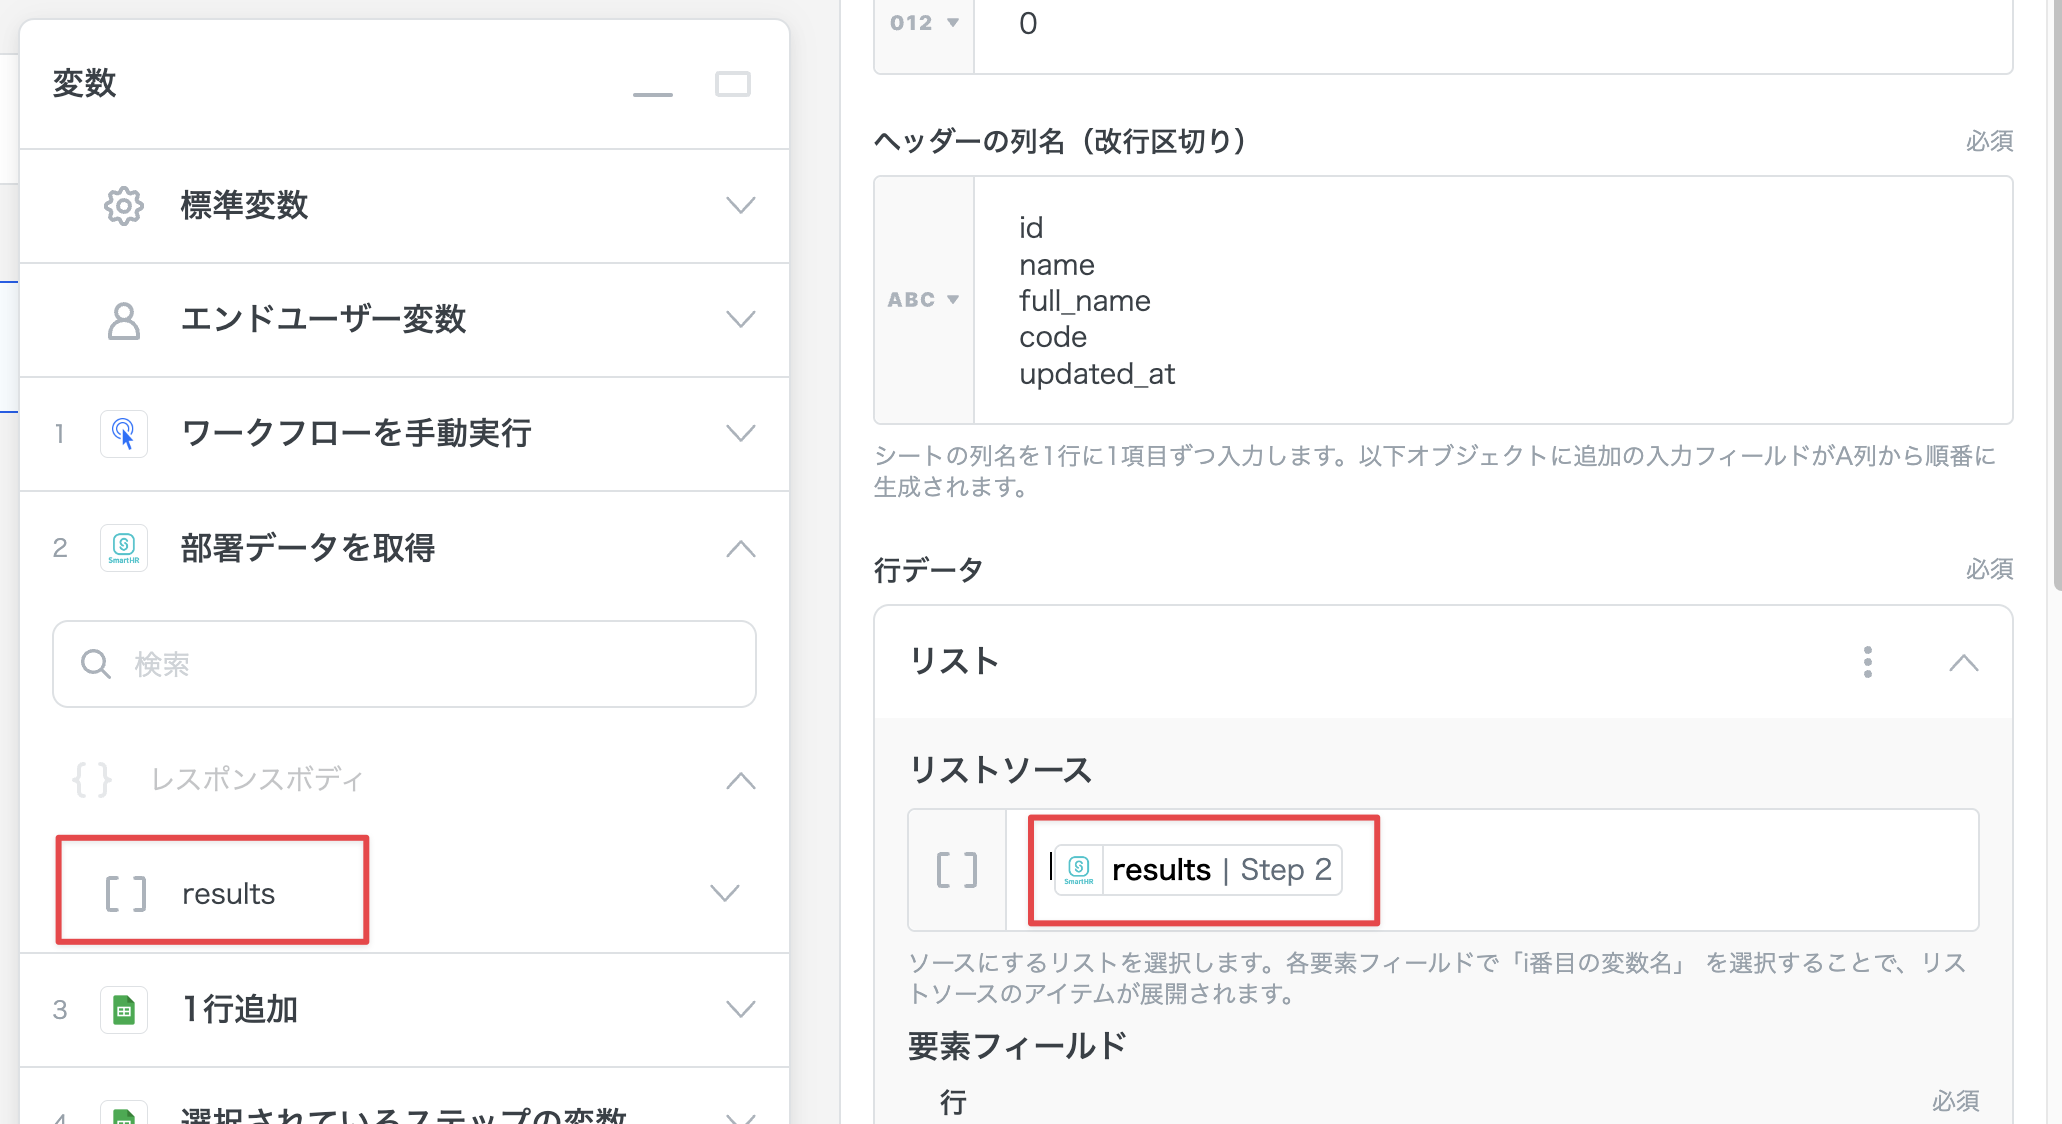Click the SmartHR icon on step 2

[x=123, y=548]
